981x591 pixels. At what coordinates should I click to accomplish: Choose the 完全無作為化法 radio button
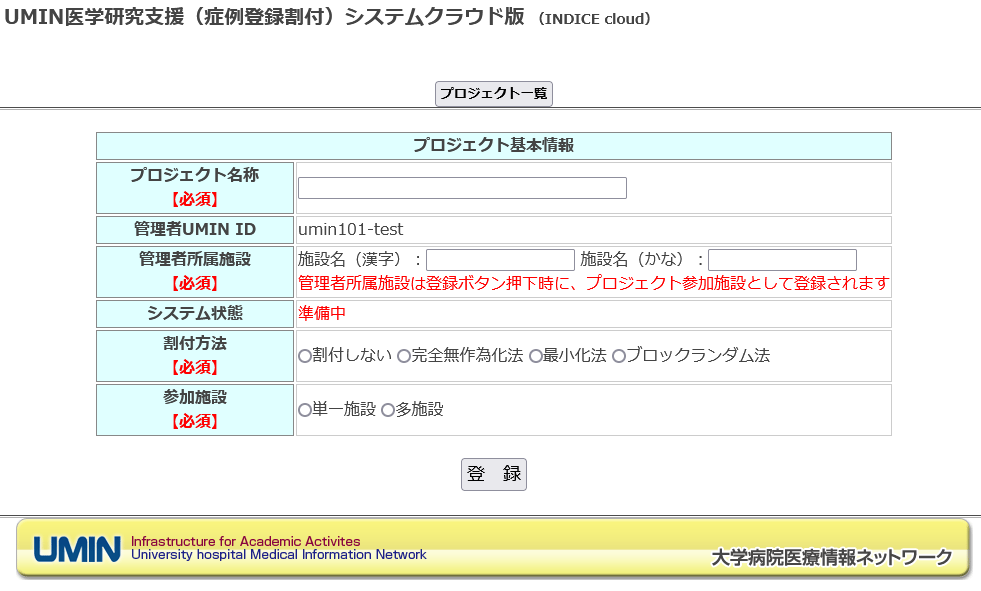pos(404,356)
